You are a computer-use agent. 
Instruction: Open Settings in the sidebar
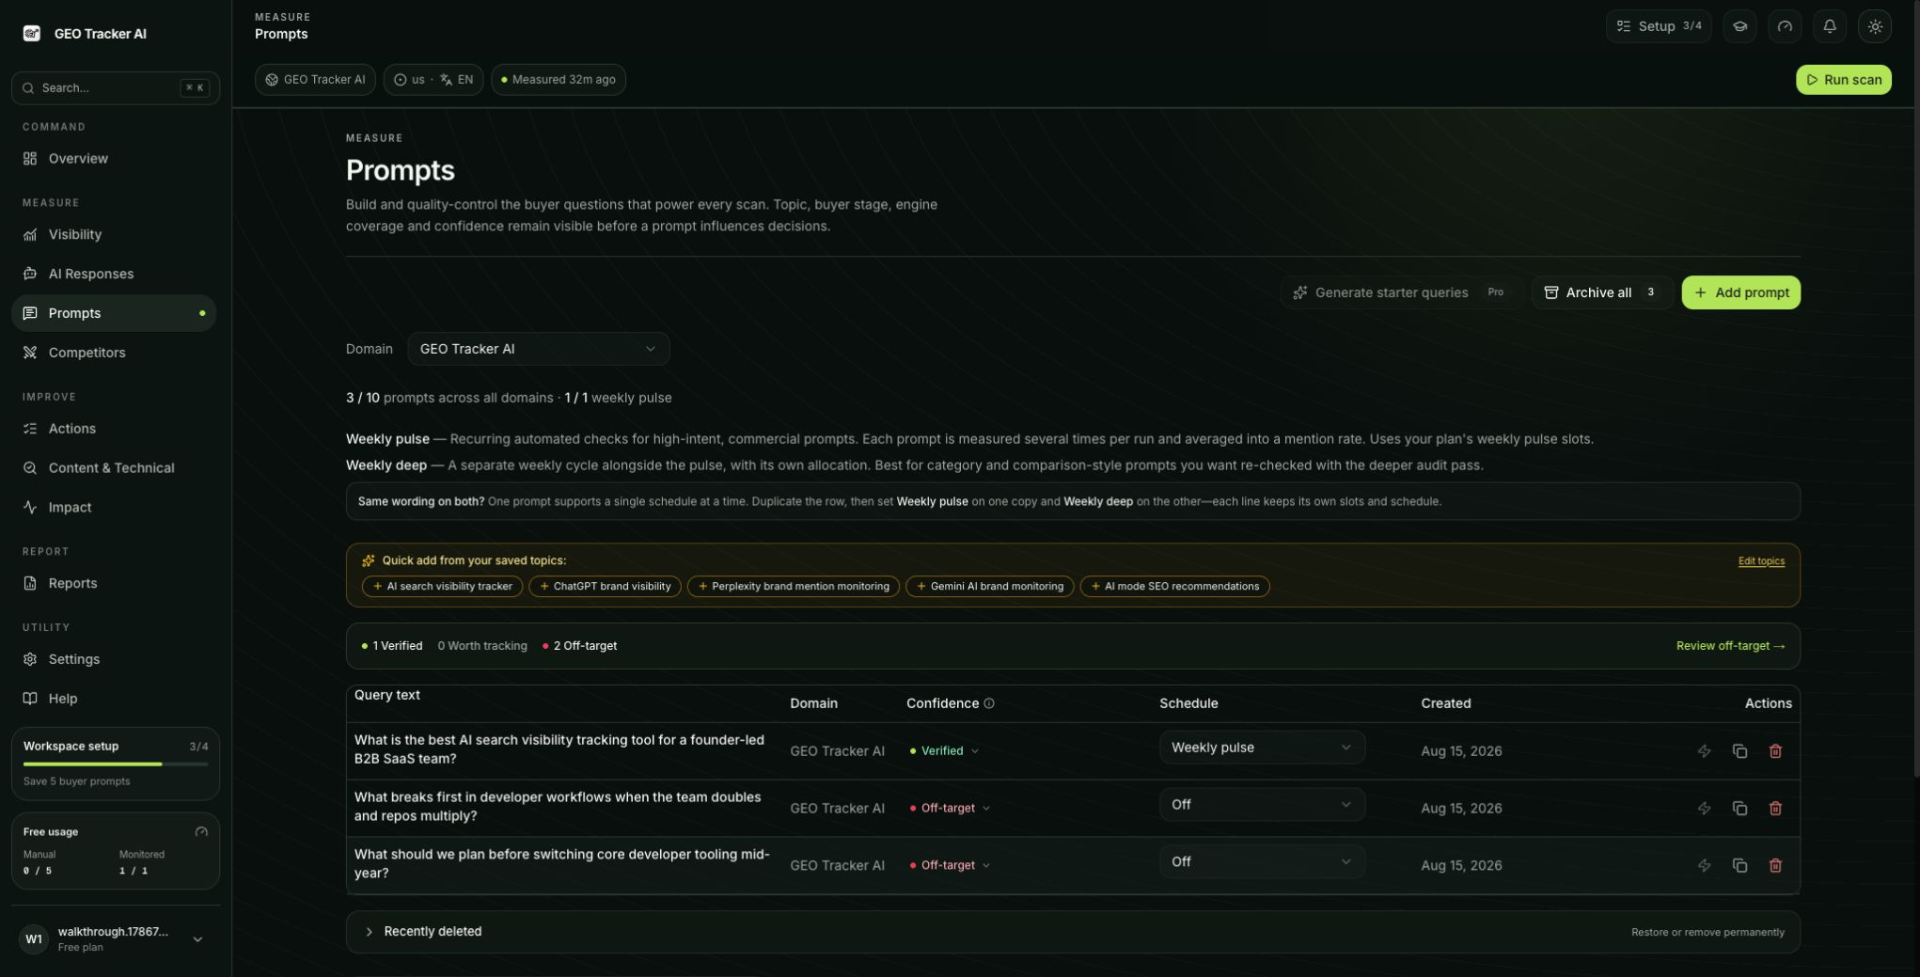(114, 660)
